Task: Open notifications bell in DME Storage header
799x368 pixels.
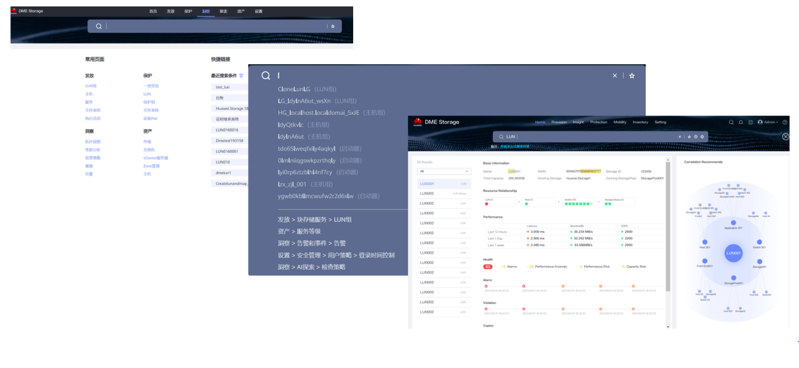Action: (x=741, y=122)
